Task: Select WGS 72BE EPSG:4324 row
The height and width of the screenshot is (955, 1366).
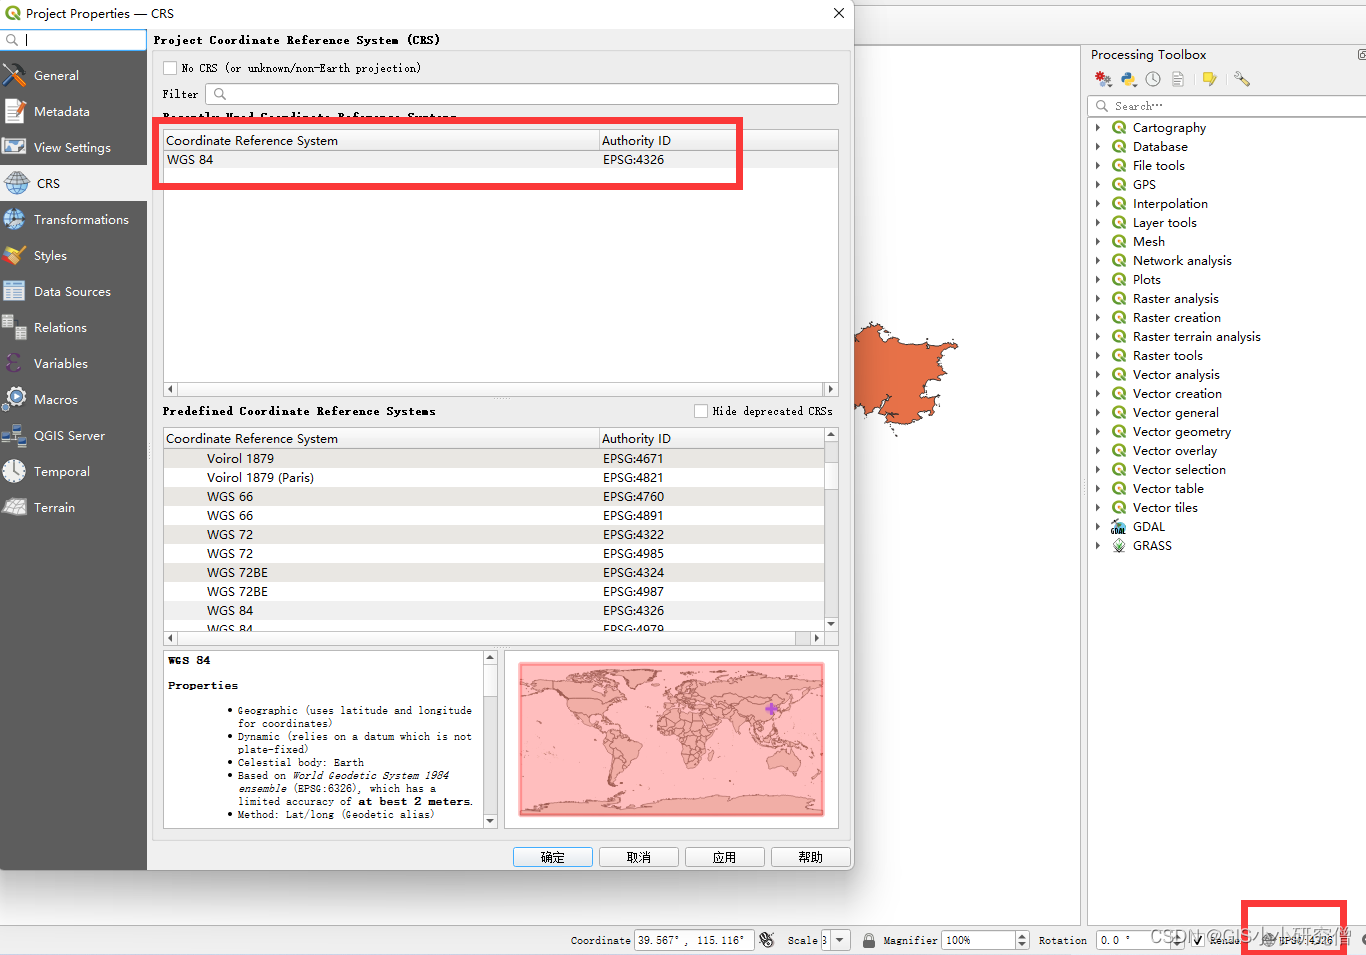Action: coord(494,573)
